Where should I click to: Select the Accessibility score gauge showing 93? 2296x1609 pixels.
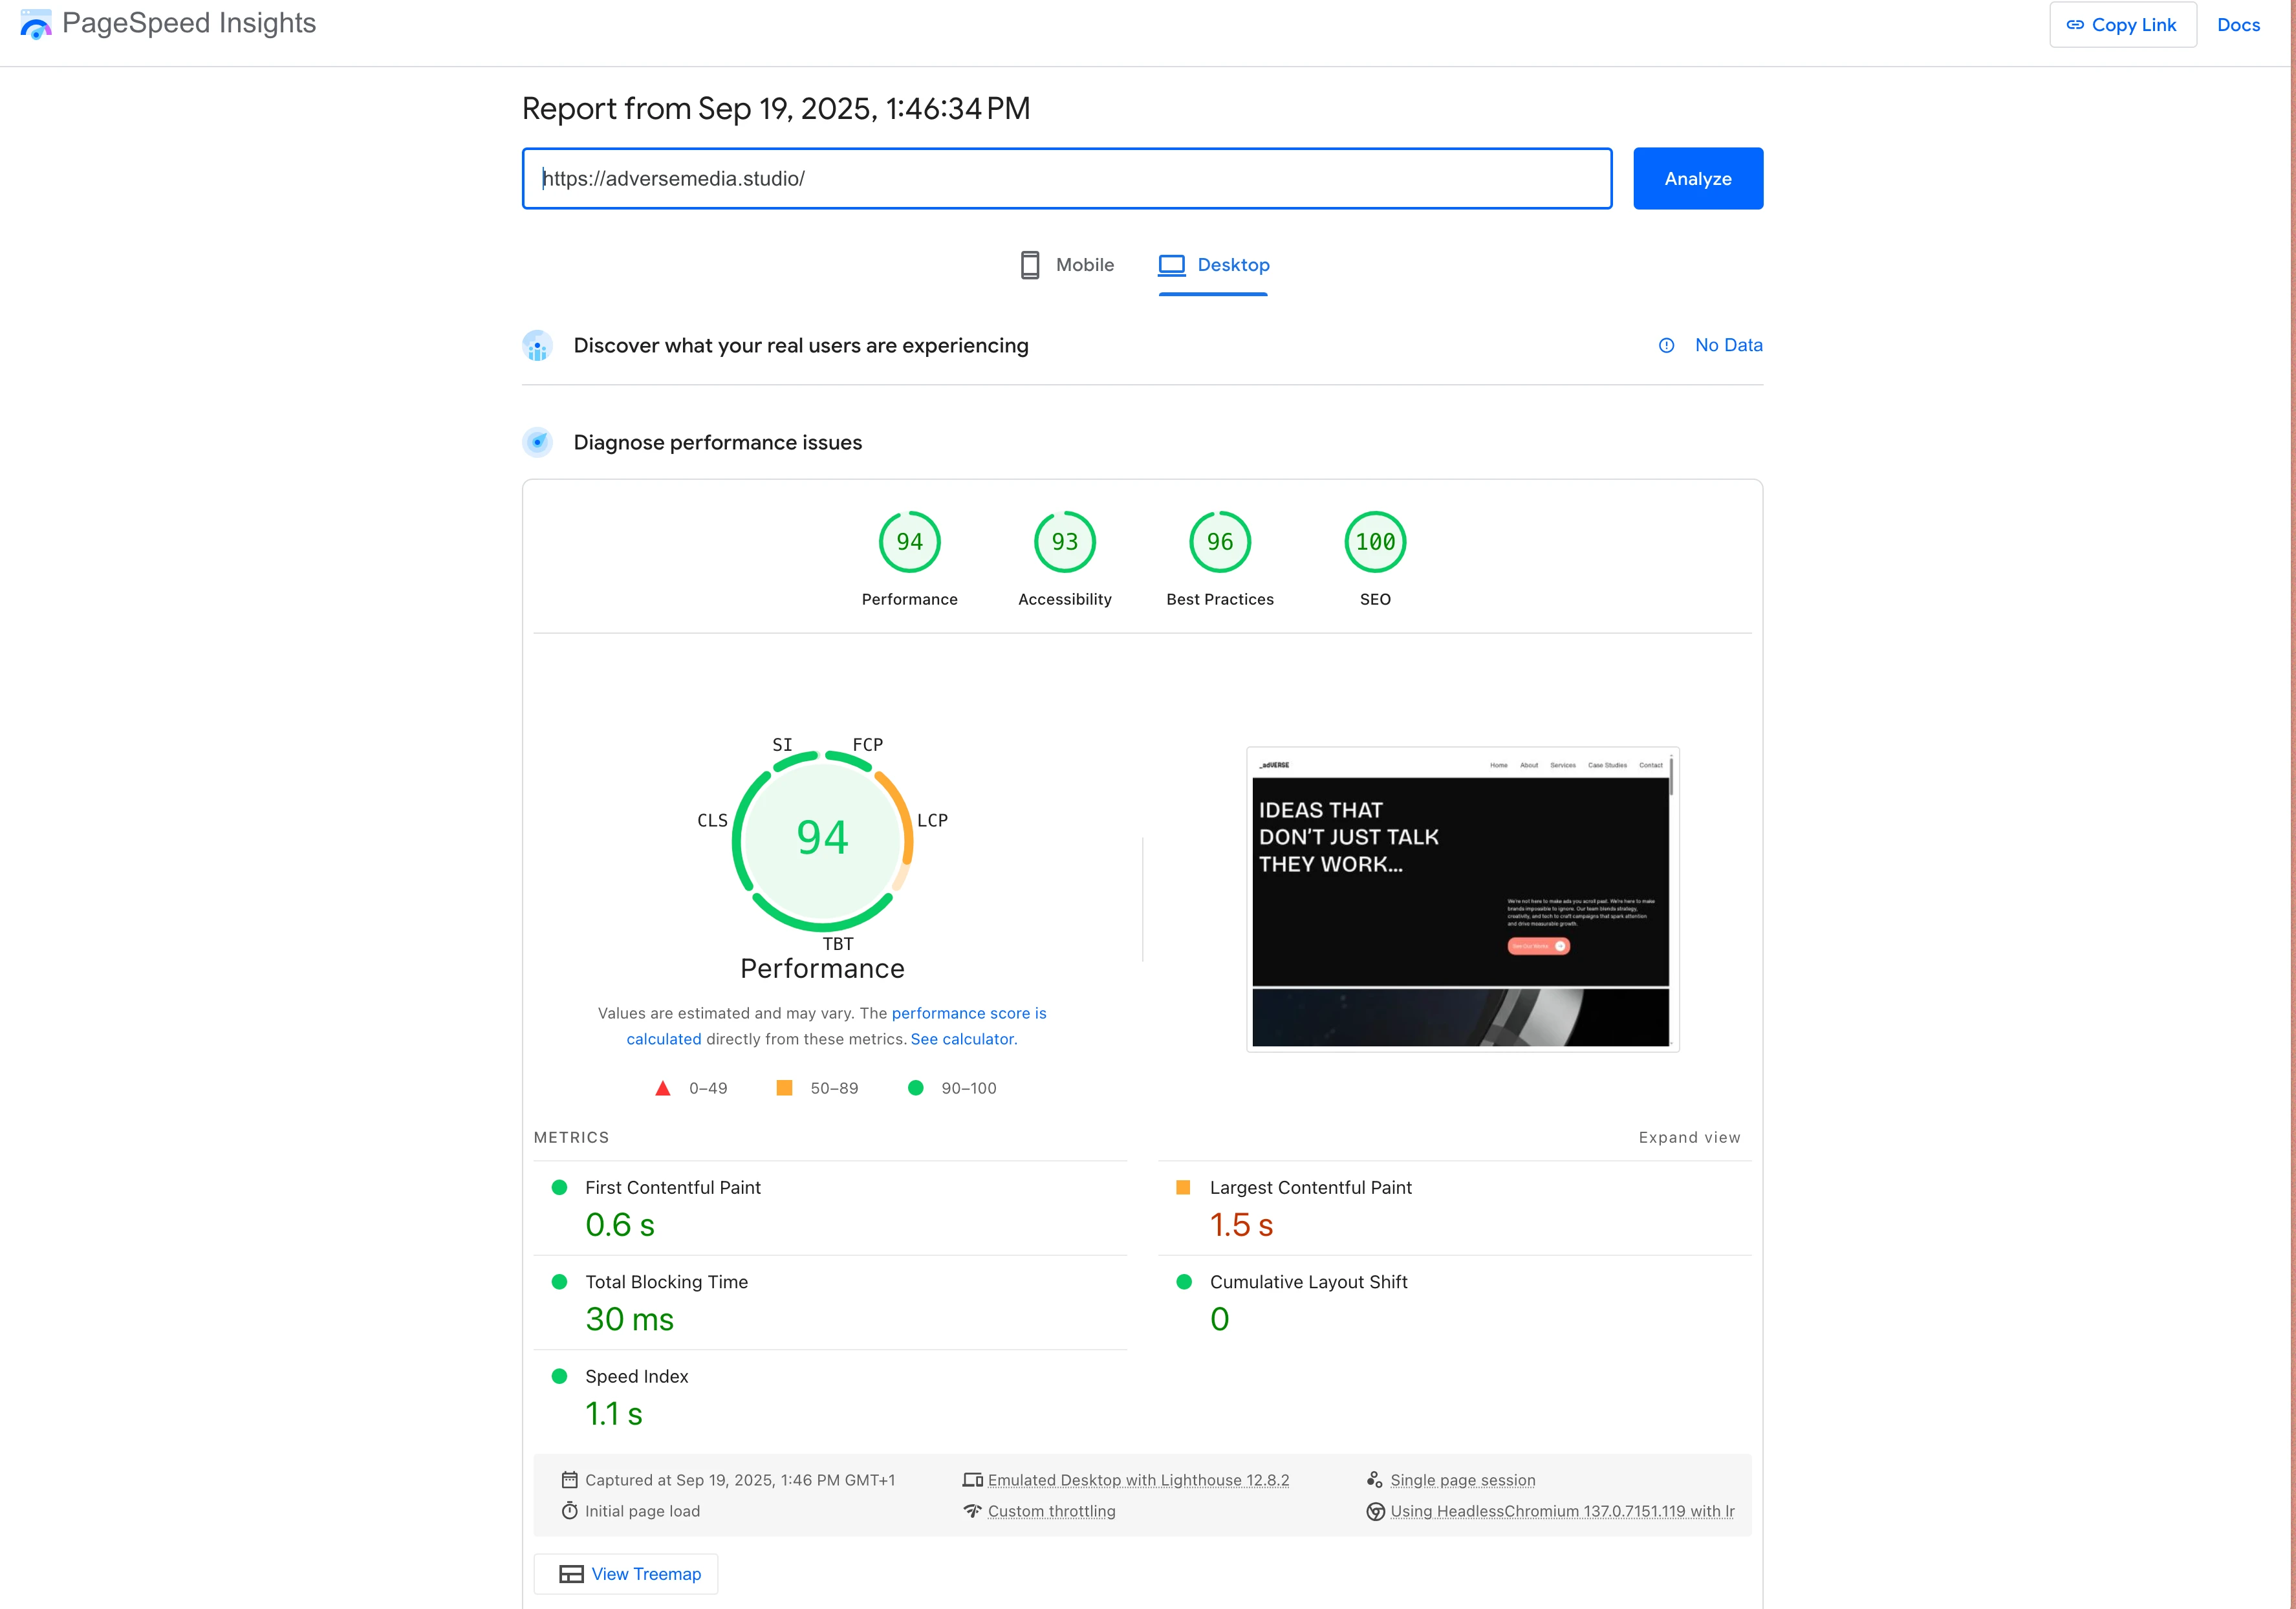click(1064, 541)
